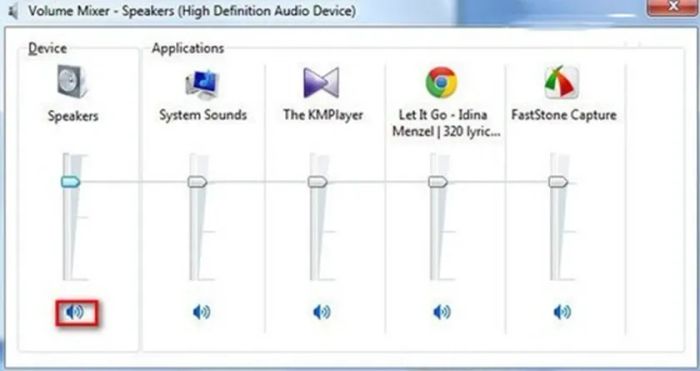Close the Volume Mixer window
The height and width of the screenshot is (371, 700).
tap(673, 7)
